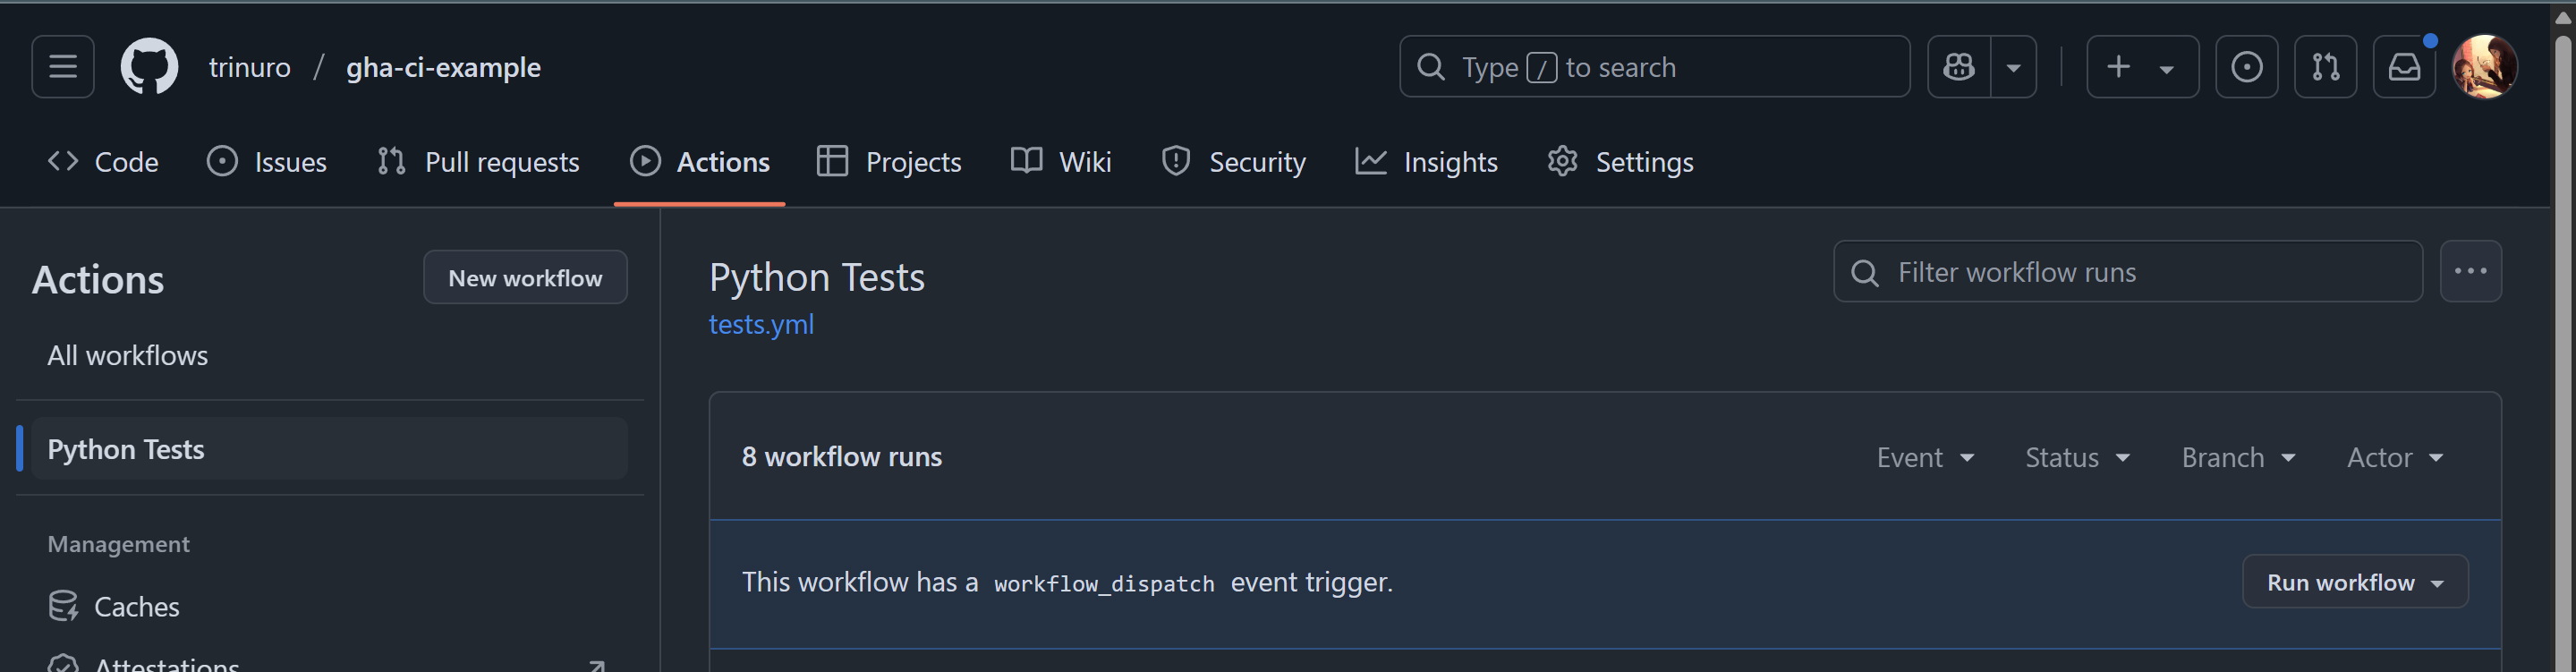
Task: Switch to the Security tab
Action: click(x=1233, y=162)
